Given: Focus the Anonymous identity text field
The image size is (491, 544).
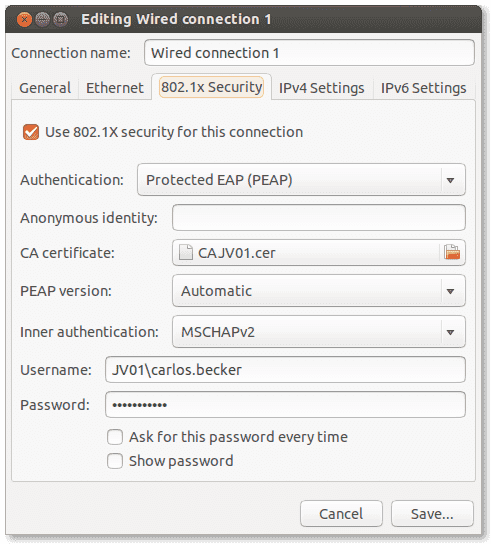Looking at the screenshot, I should tap(319, 218).
